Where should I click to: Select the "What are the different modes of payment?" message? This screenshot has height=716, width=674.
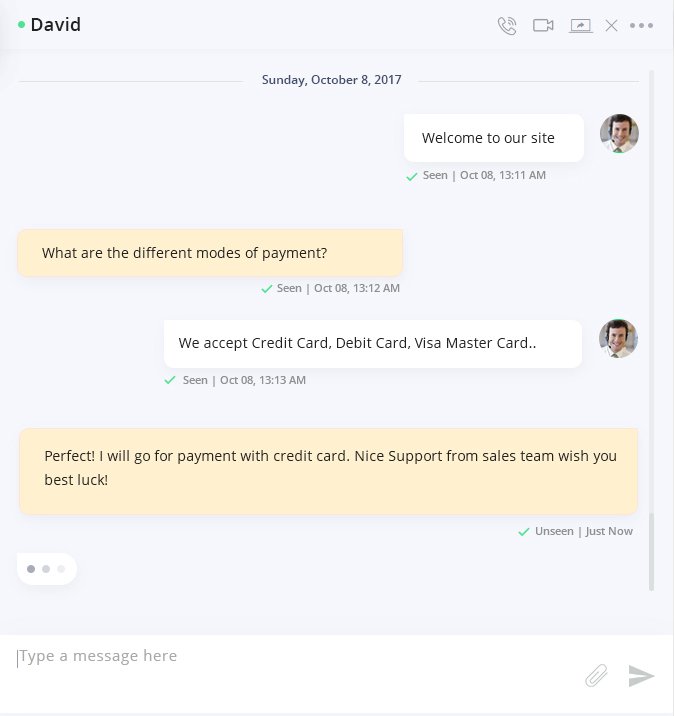210,253
